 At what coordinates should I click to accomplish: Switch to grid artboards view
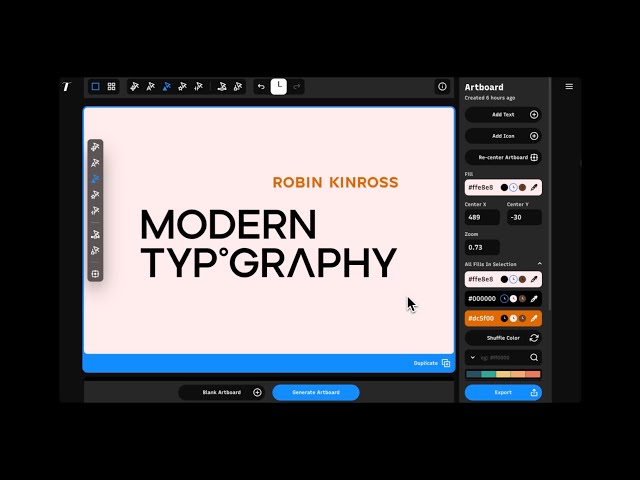click(x=111, y=87)
